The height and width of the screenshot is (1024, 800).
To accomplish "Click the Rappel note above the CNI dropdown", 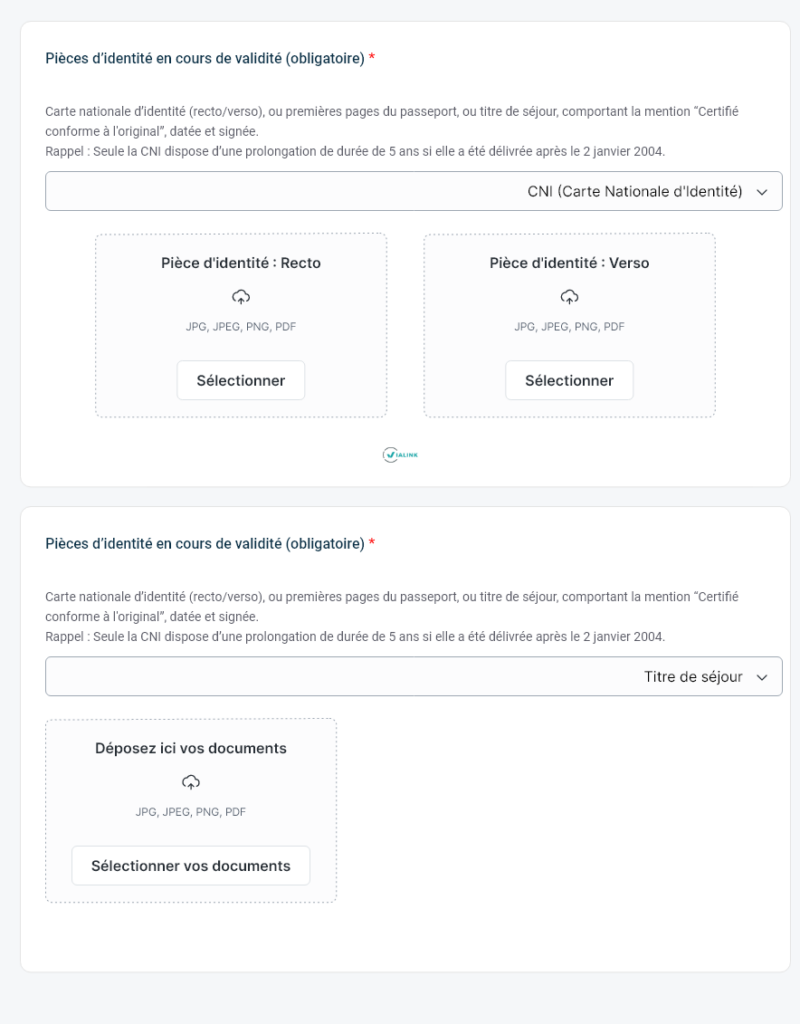I will [355, 151].
